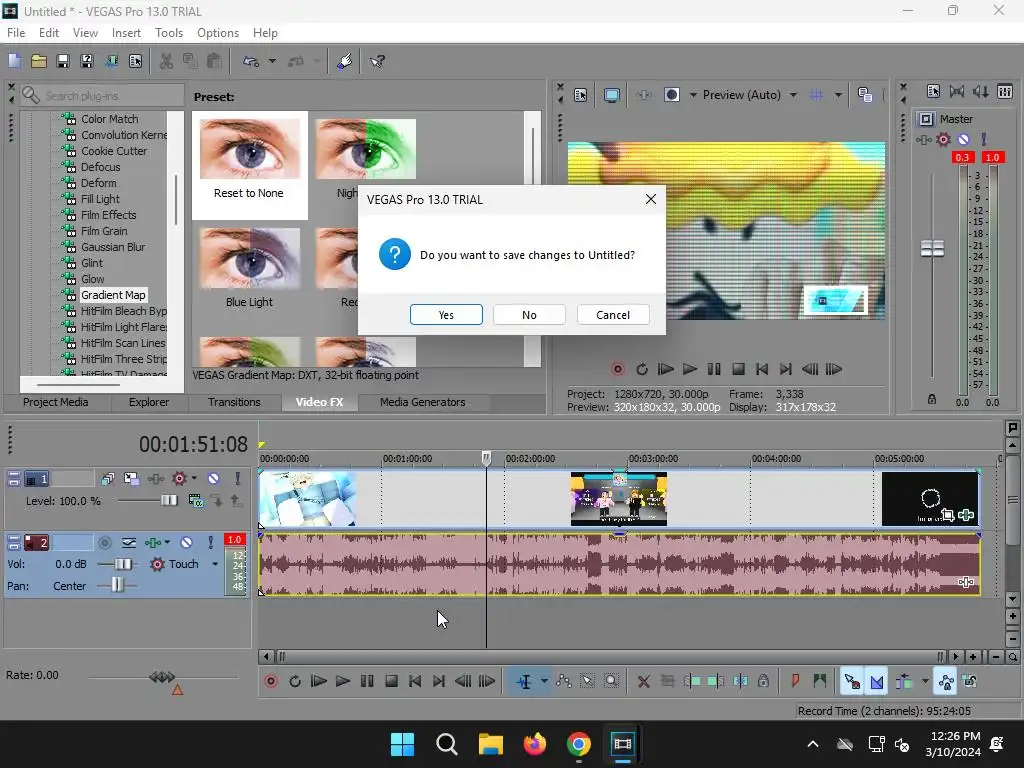Click the New project toolbar icon
This screenshot has height=768, width=1024.
click(14, 61)
